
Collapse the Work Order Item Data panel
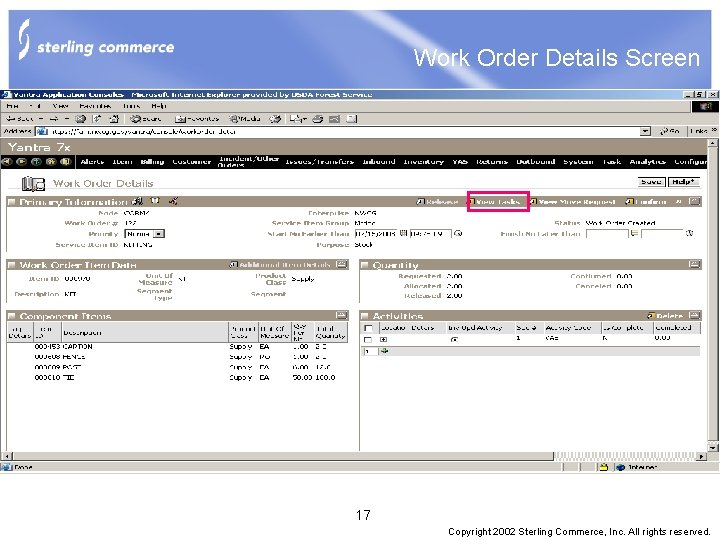342,264
